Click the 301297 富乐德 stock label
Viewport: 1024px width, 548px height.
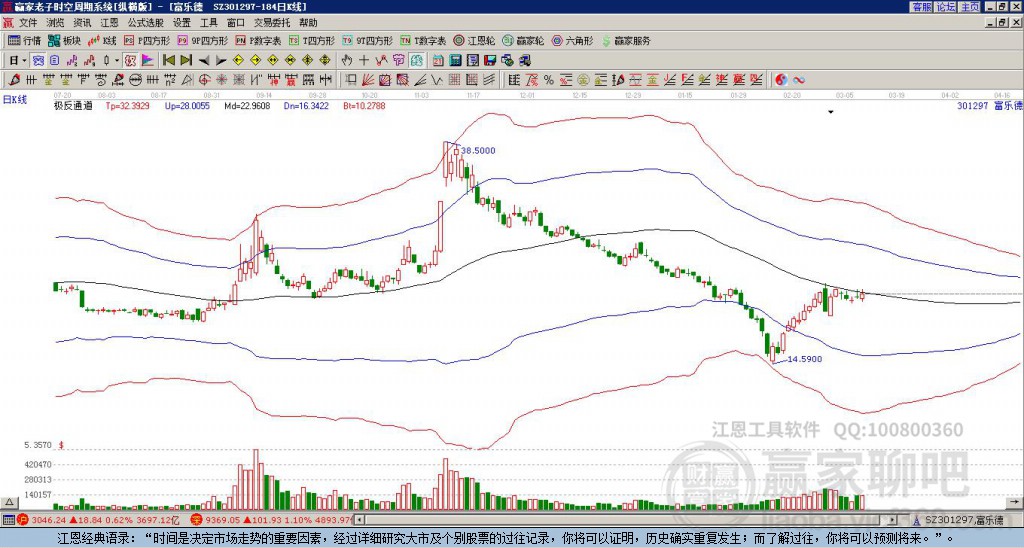pos(990,105)
